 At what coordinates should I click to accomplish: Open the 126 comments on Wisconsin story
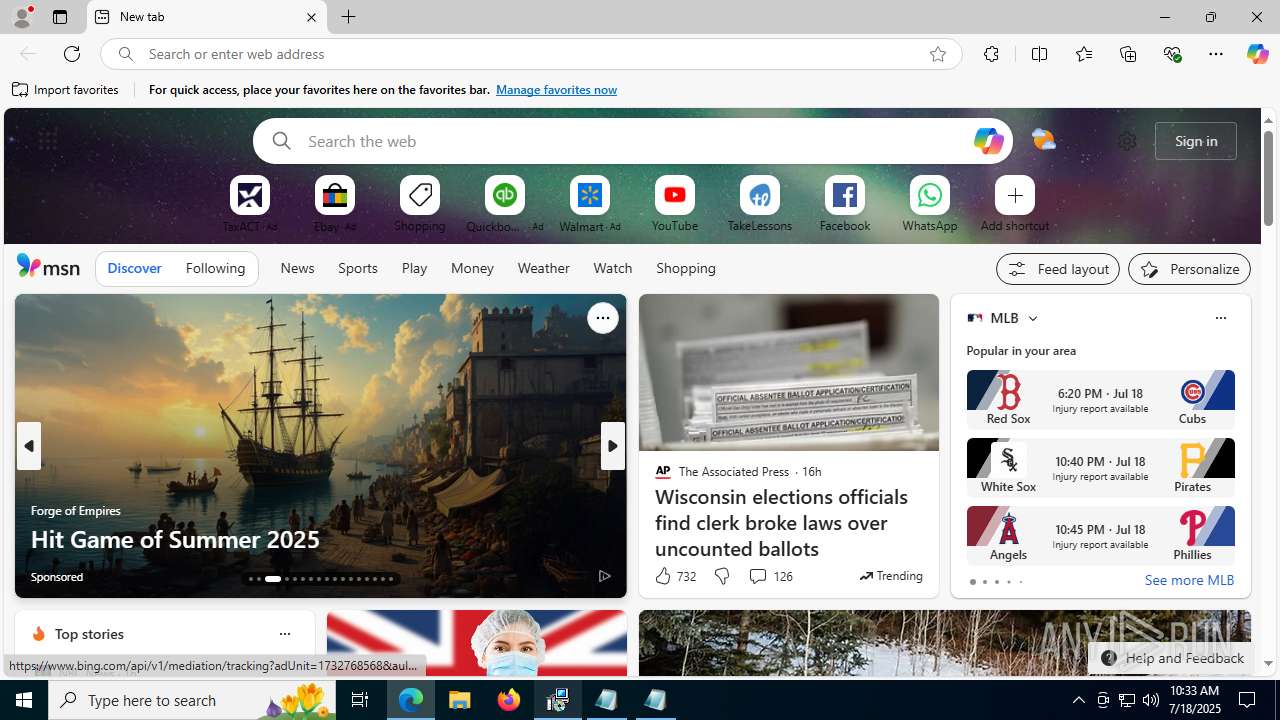coord(770,576)
